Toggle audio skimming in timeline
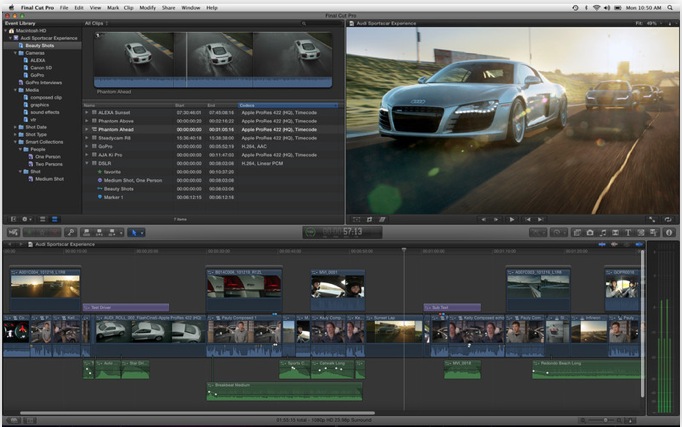Screen dimensions: 682x427 coord(614,244)
